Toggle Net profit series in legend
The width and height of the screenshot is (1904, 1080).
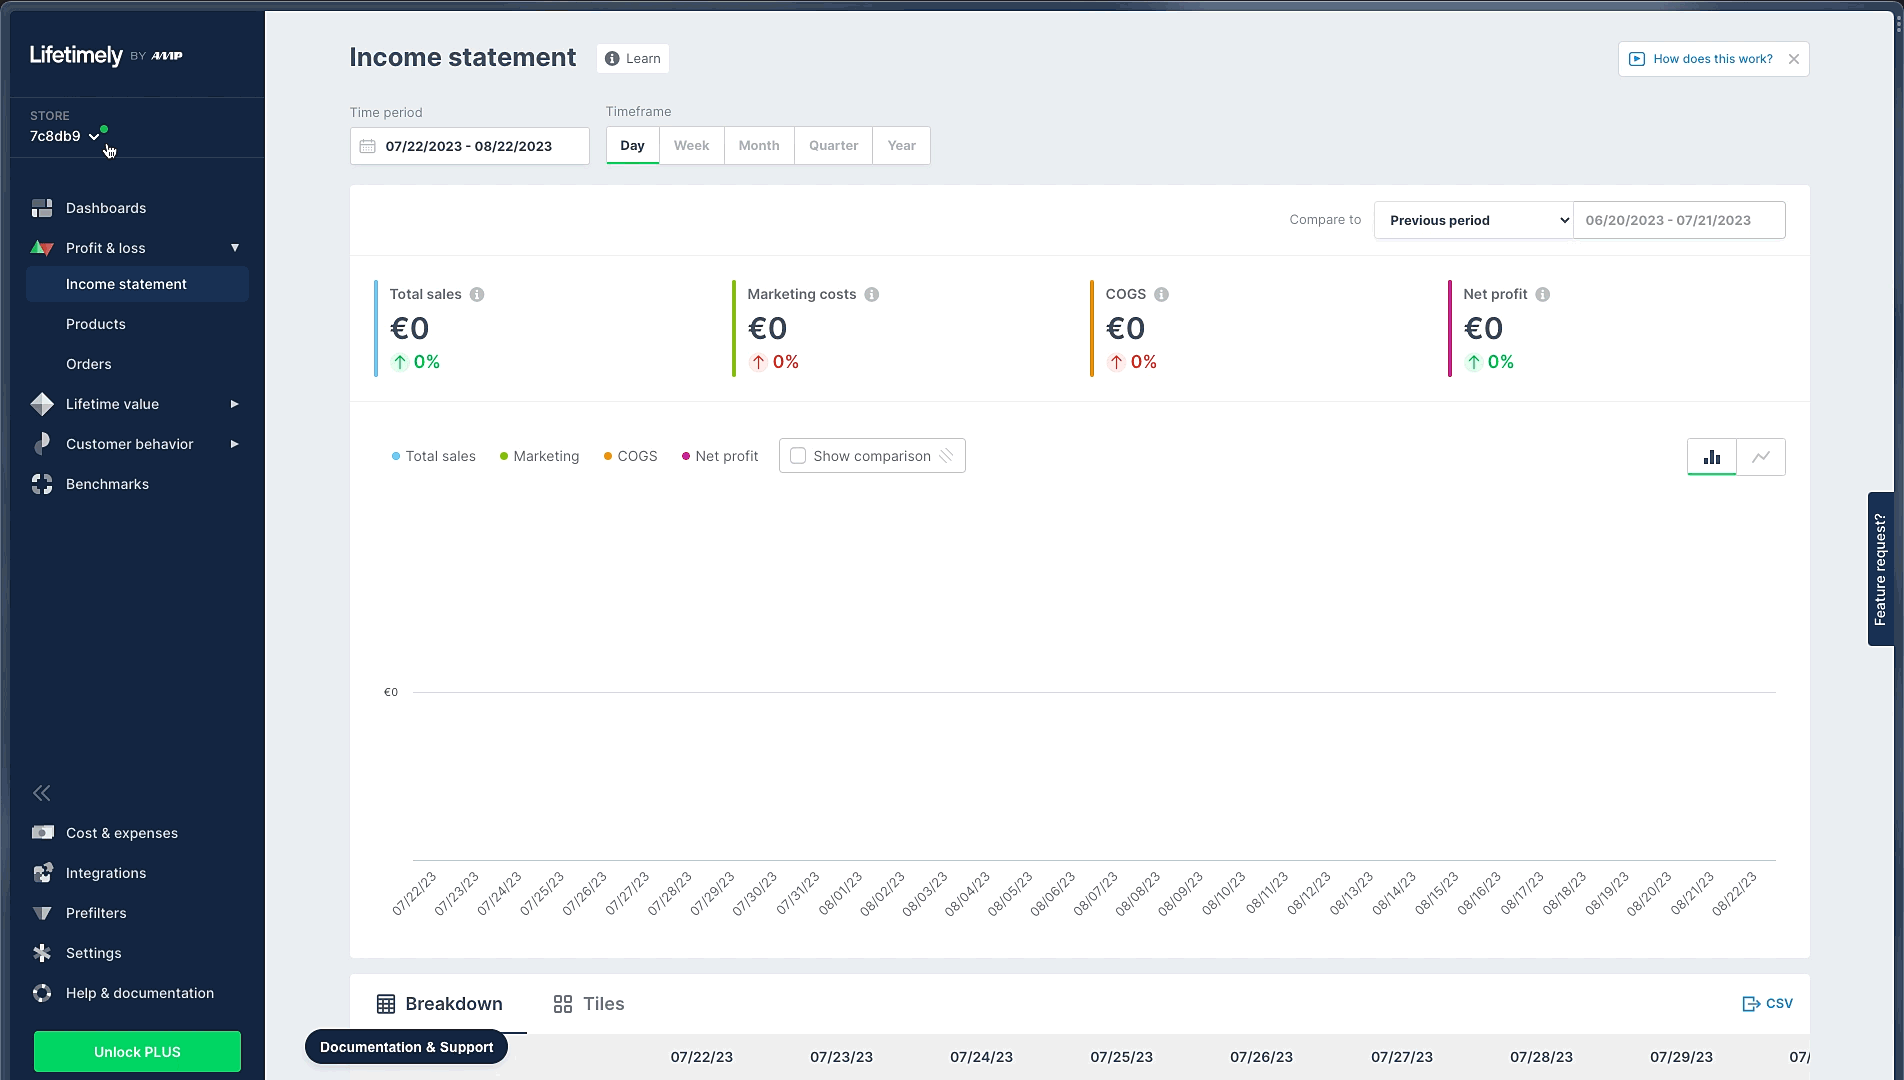720,456
